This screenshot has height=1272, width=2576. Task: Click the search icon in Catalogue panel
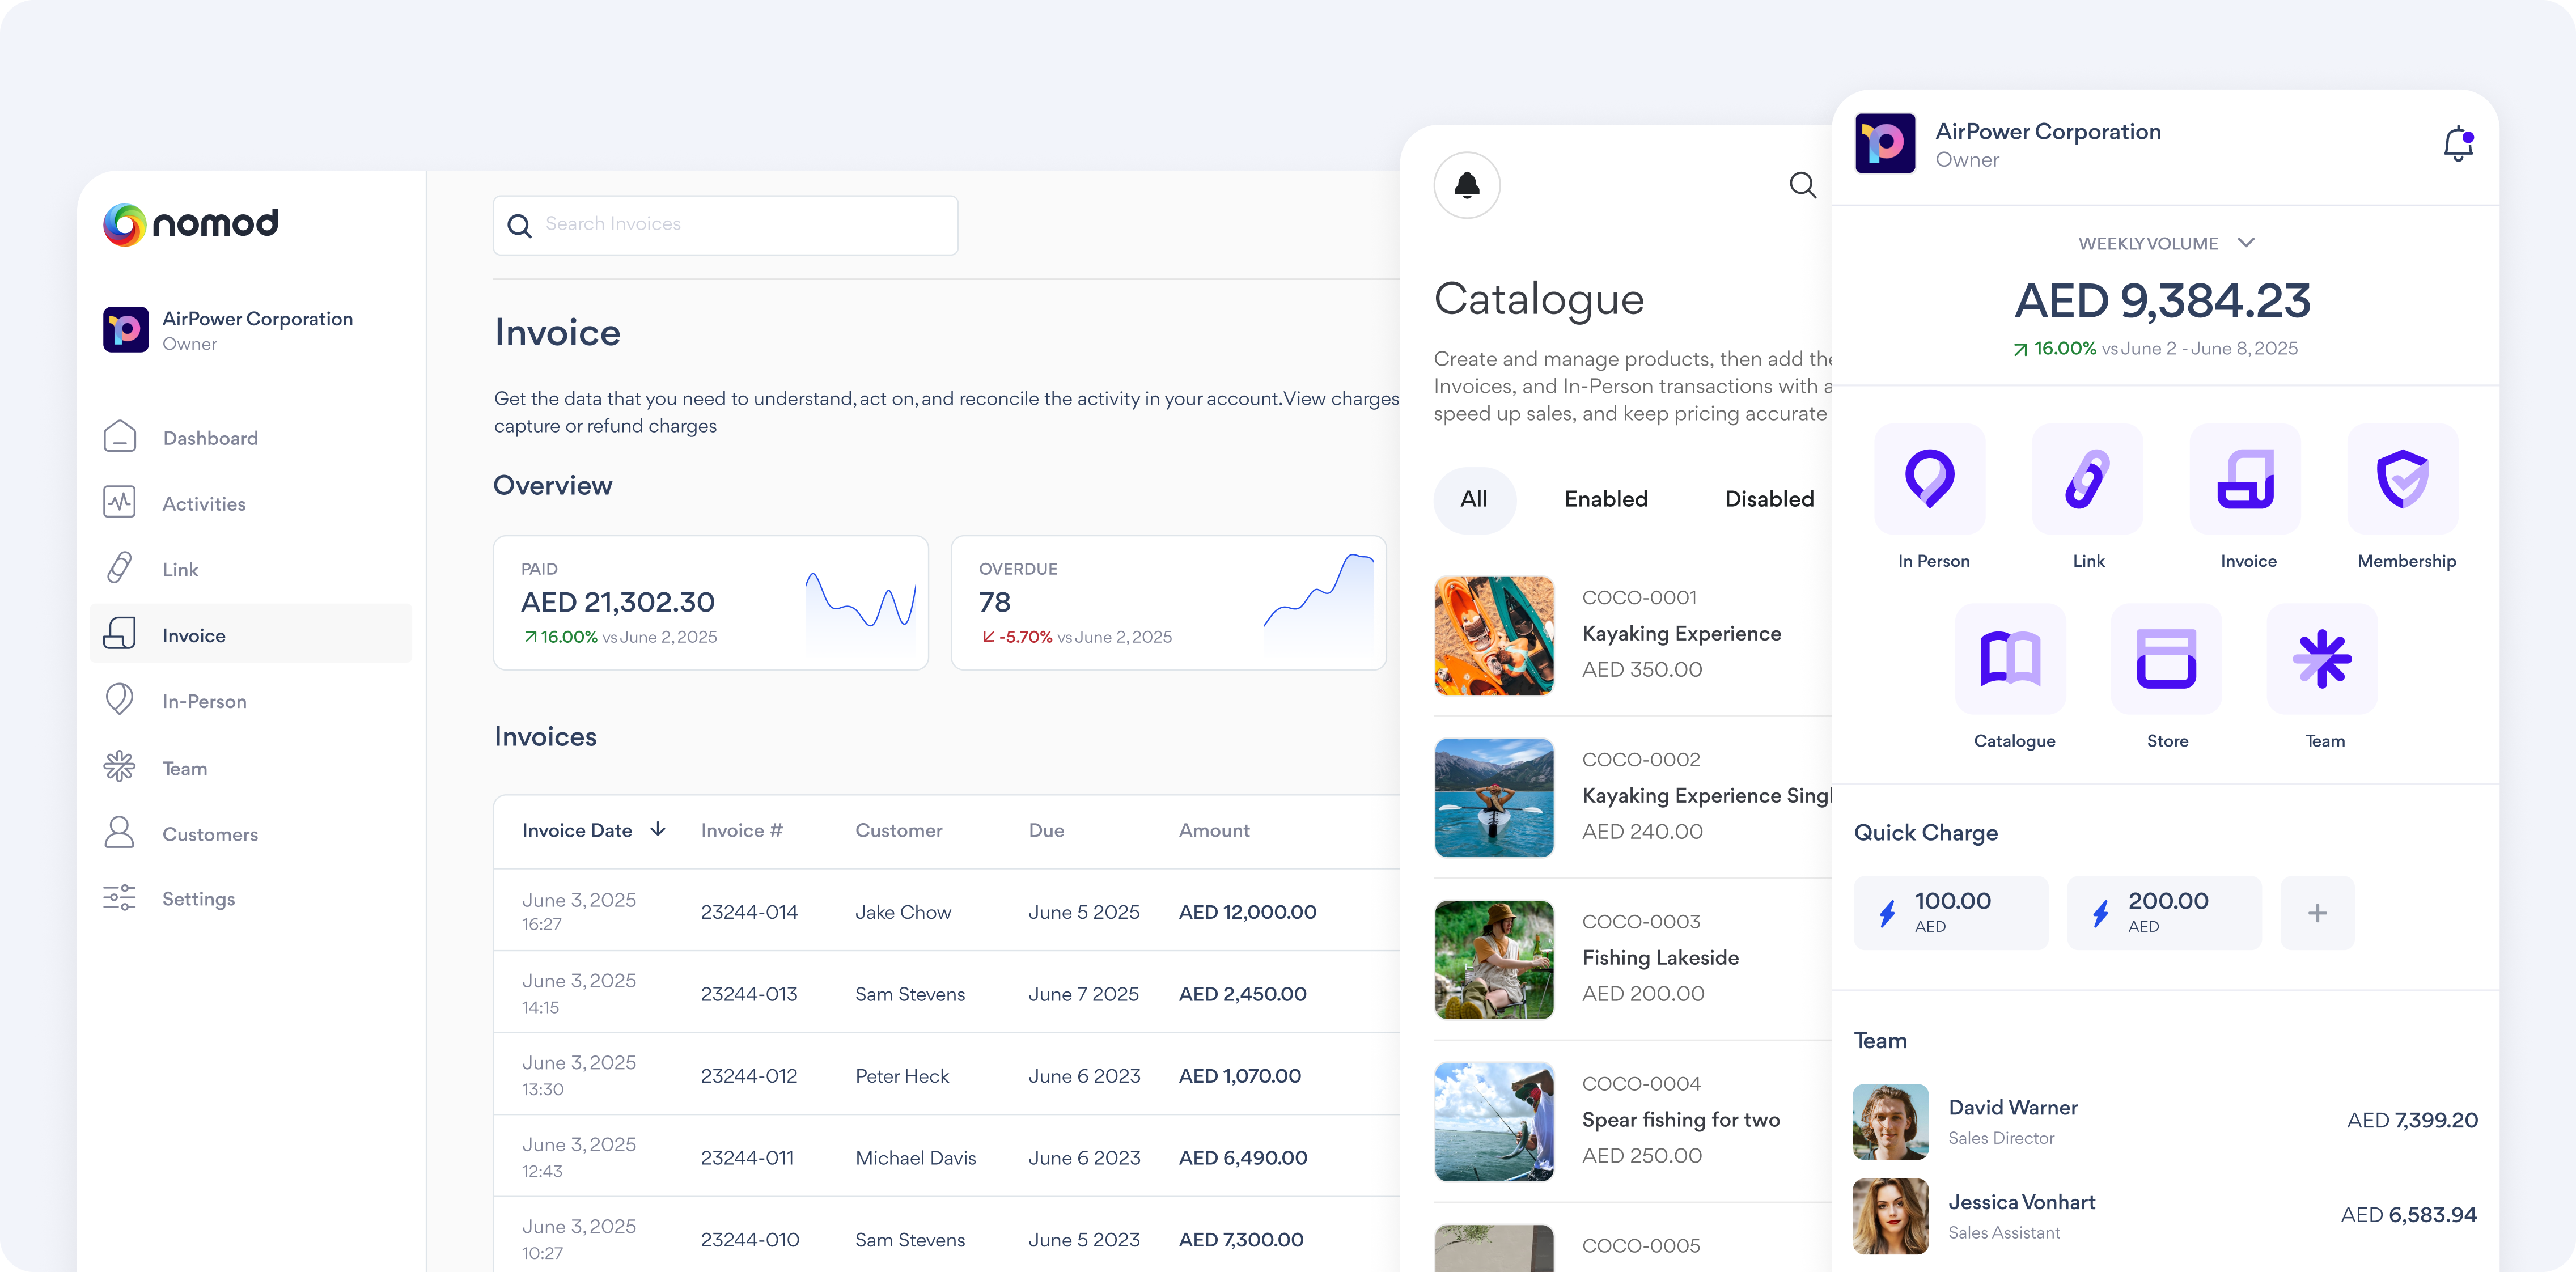[1802, 185]
